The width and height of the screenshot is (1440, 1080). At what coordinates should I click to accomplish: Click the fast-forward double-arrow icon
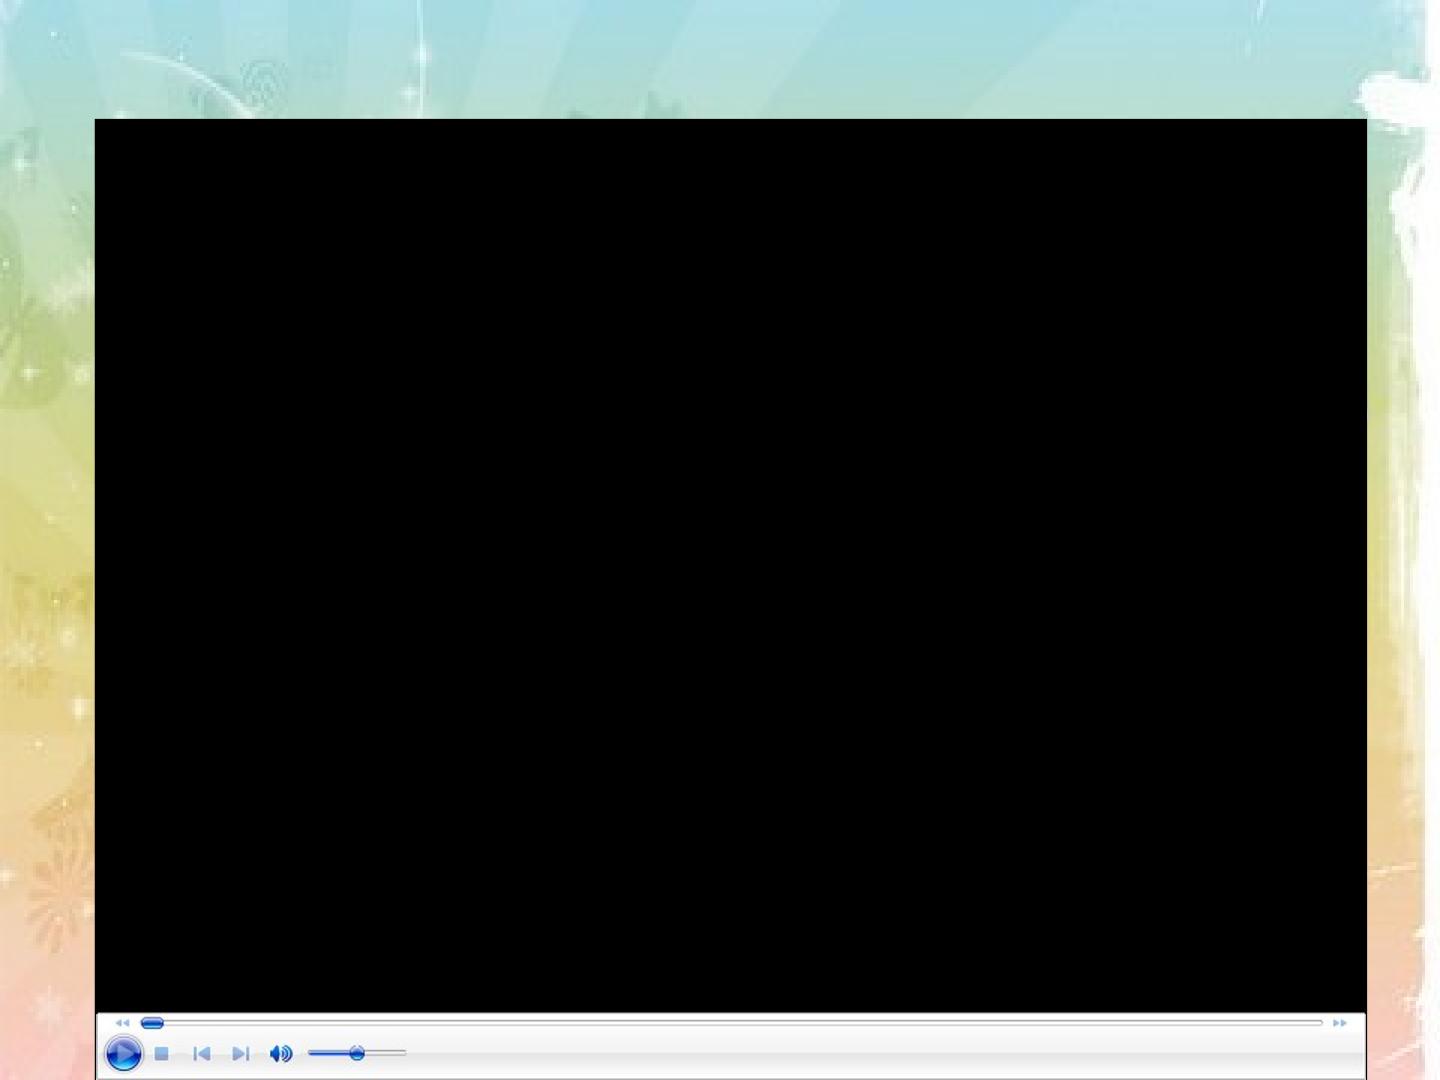(x=1339, y=1023)
